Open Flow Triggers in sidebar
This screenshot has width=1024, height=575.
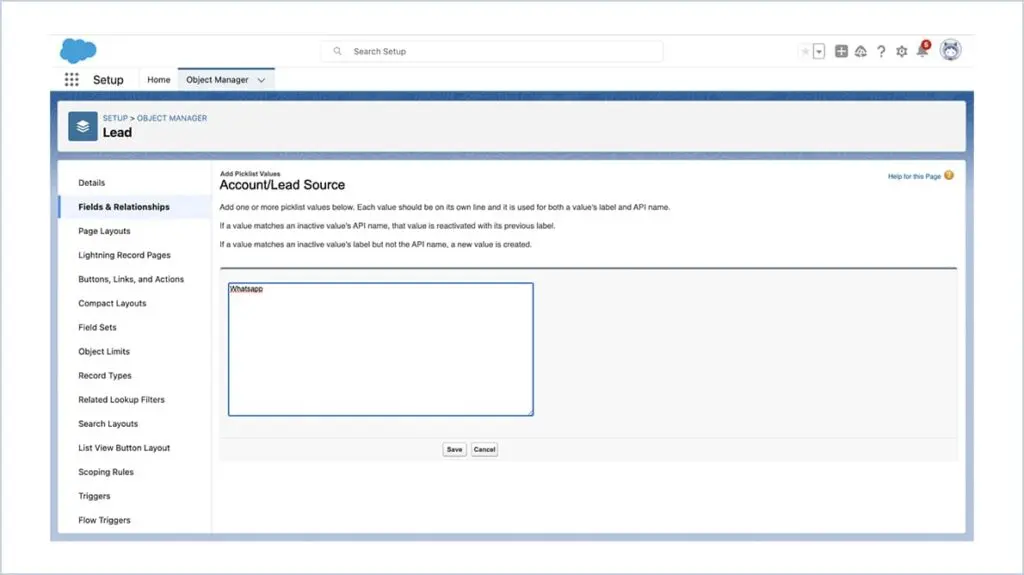coord(104,520)
